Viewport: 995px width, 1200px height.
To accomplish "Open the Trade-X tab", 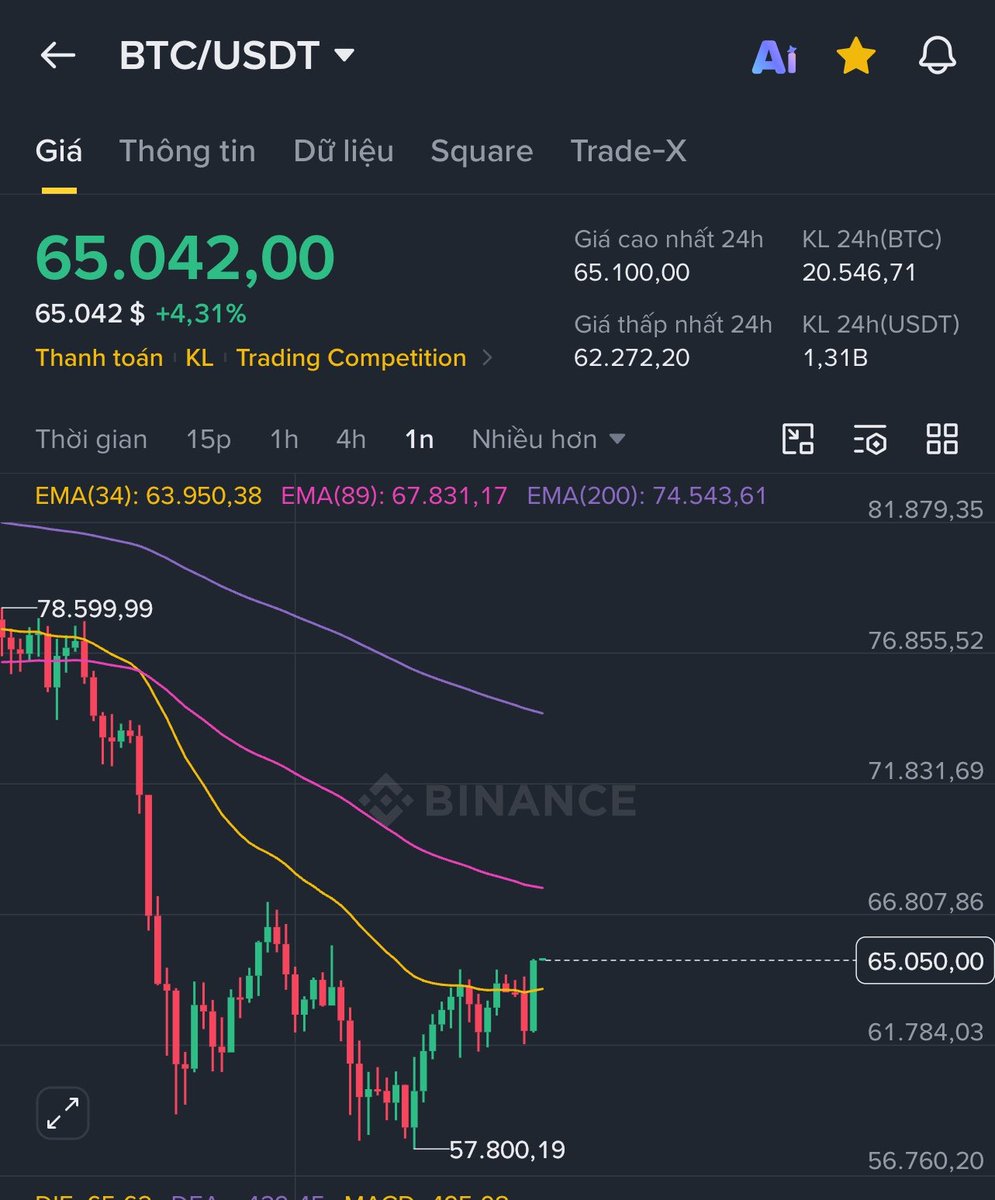I will (x=628, y=151).
